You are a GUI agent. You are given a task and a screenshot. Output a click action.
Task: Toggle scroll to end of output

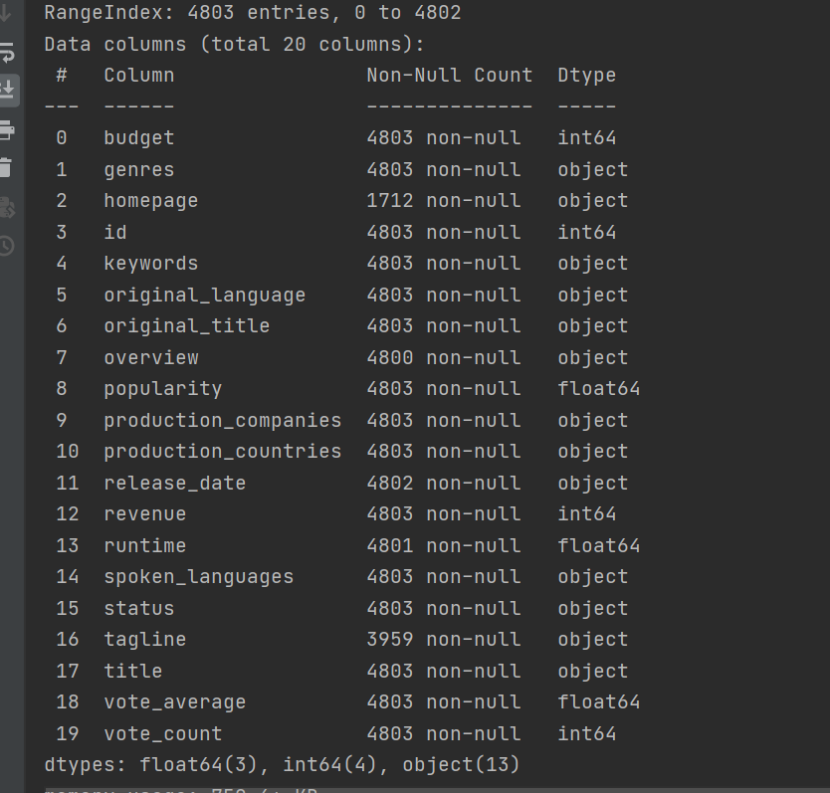click(x=7, y=89)
